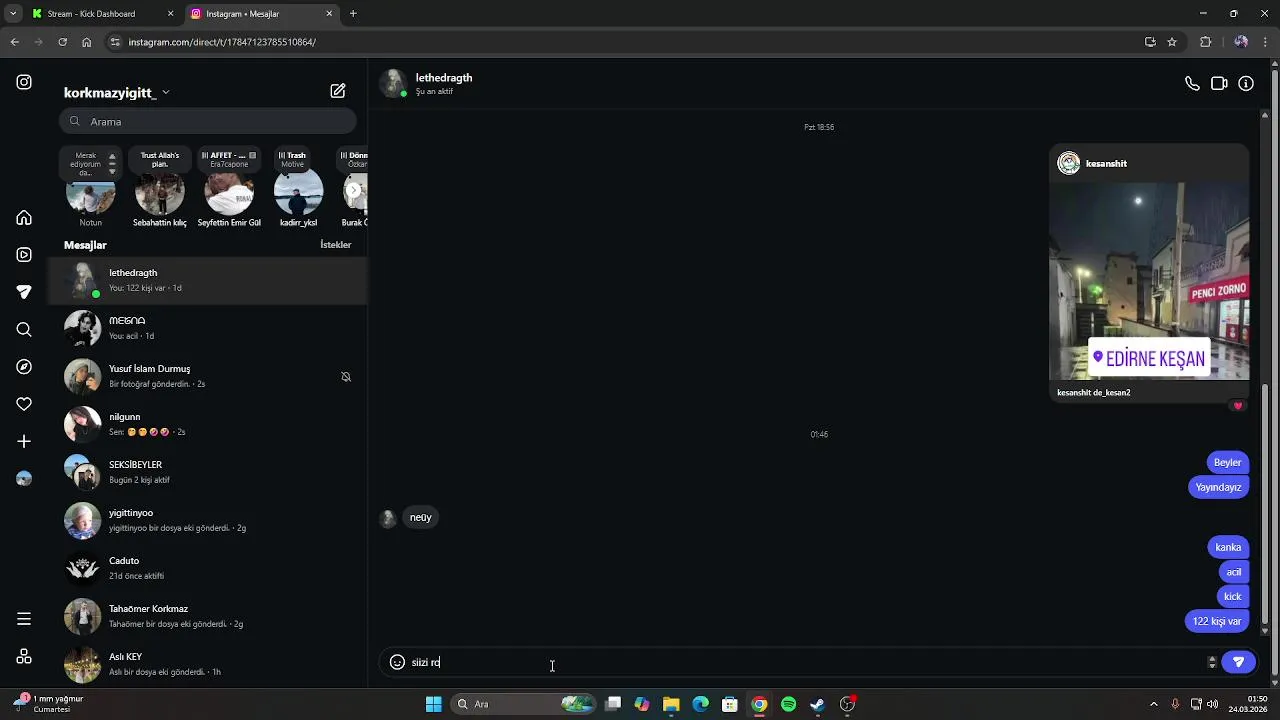
Task: Select the "122 kişi var" sent message
Action: 1216,621
